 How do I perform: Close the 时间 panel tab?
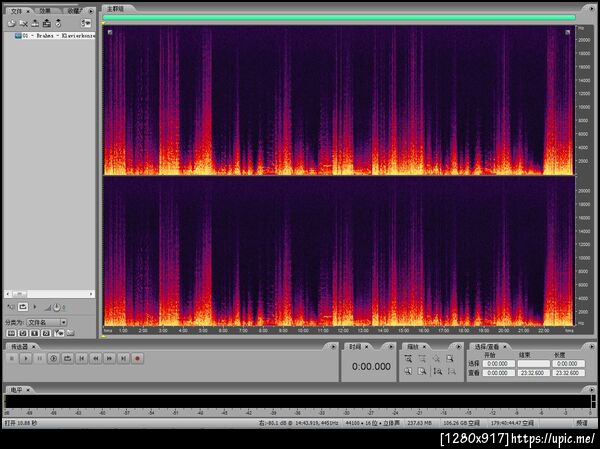click(x=366, y=347)
